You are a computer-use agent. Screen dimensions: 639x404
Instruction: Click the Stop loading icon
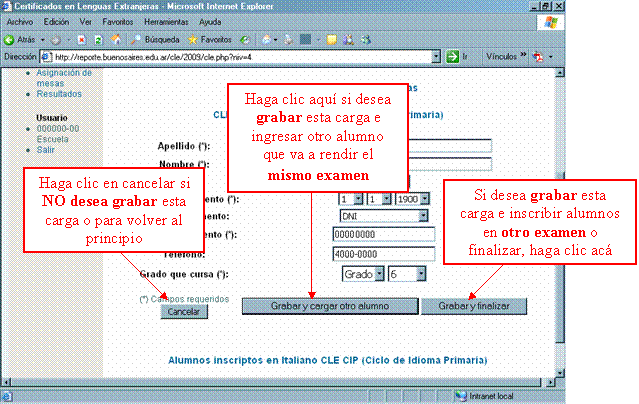(81, 40)
